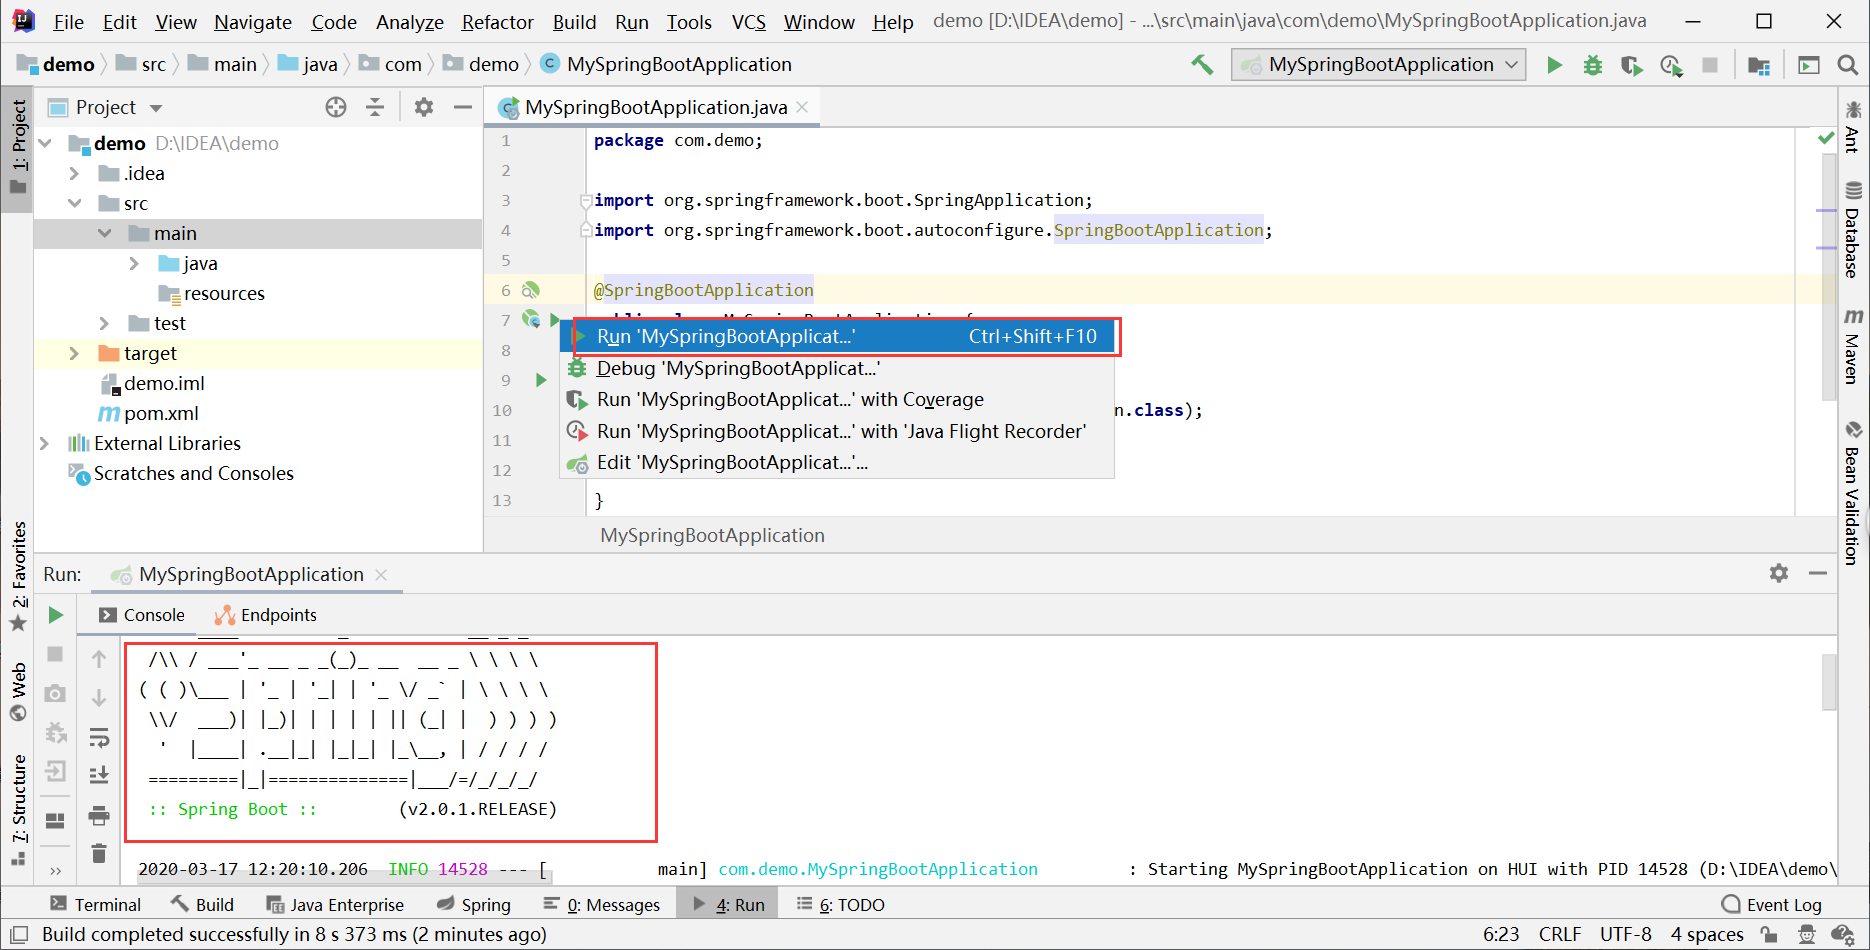
Task: Open Run panel settings gear
Action: pos(1779,573)
